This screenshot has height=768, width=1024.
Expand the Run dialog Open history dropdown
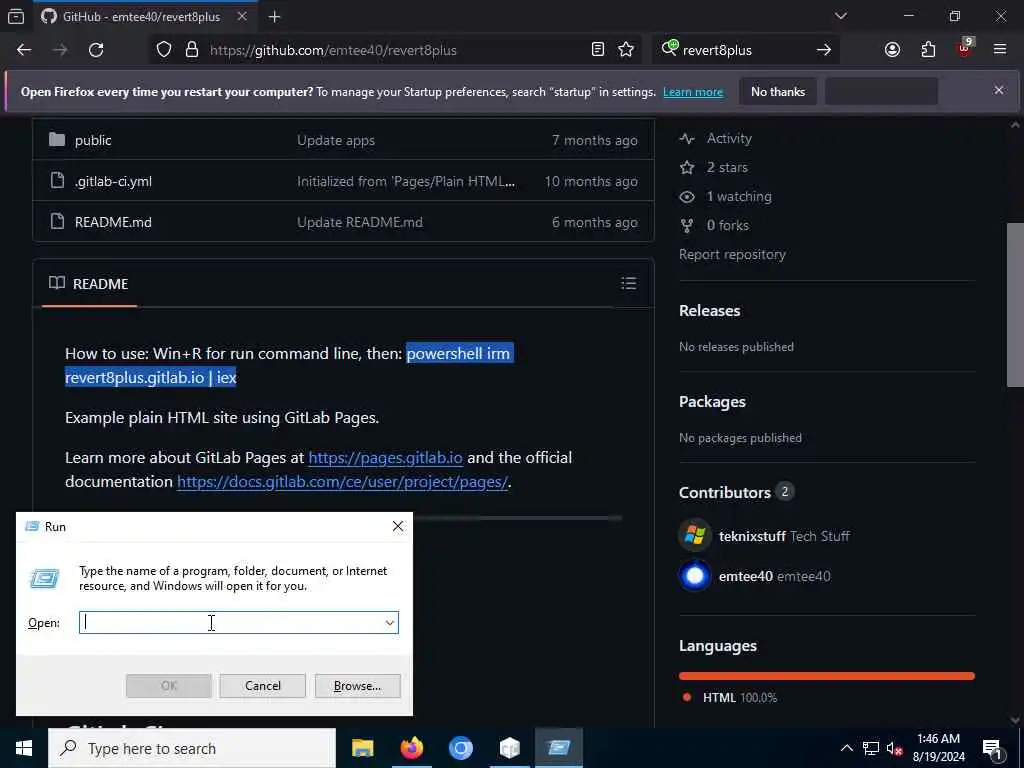pos(390,622)
